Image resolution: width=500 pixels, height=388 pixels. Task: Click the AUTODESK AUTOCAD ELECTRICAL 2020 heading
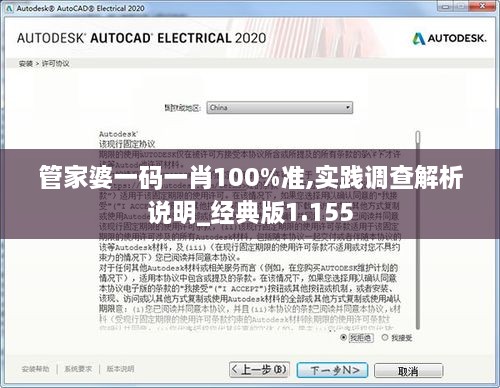tap(142, 38)
